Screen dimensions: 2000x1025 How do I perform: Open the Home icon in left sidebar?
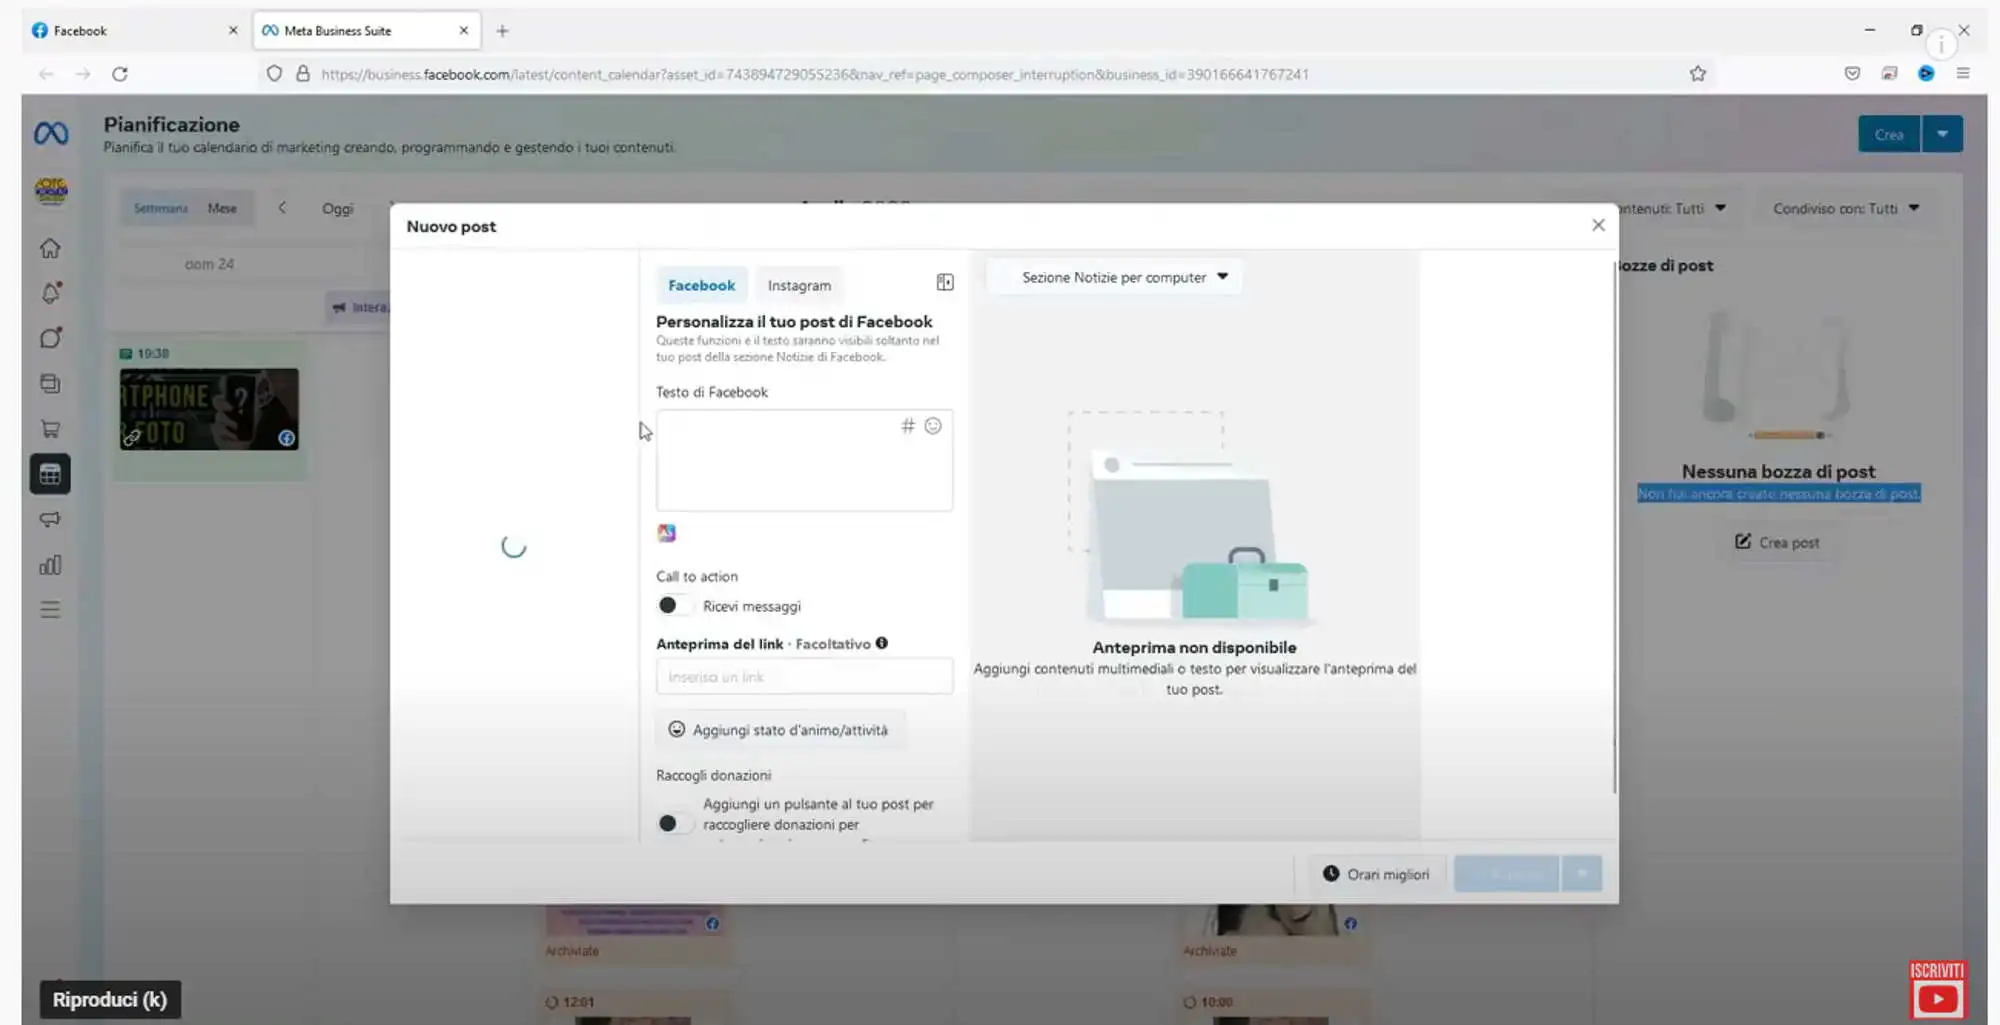pos(50,248)
